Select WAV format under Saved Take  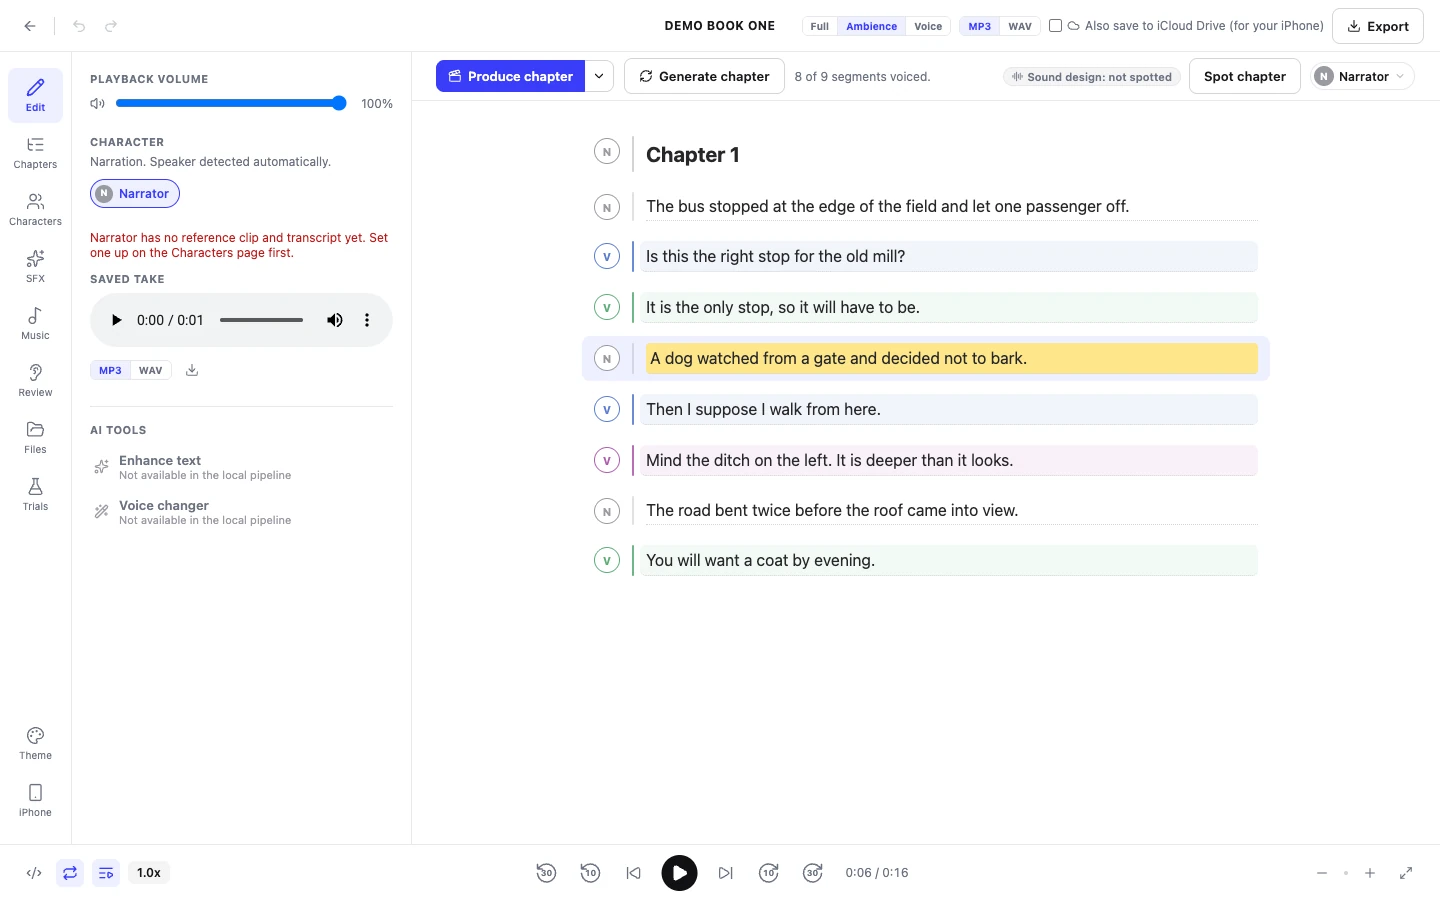point(151,370)
